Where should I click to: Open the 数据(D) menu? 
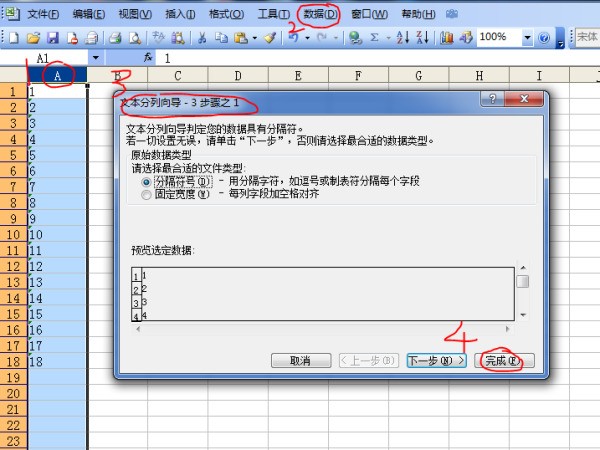(320, 14)
